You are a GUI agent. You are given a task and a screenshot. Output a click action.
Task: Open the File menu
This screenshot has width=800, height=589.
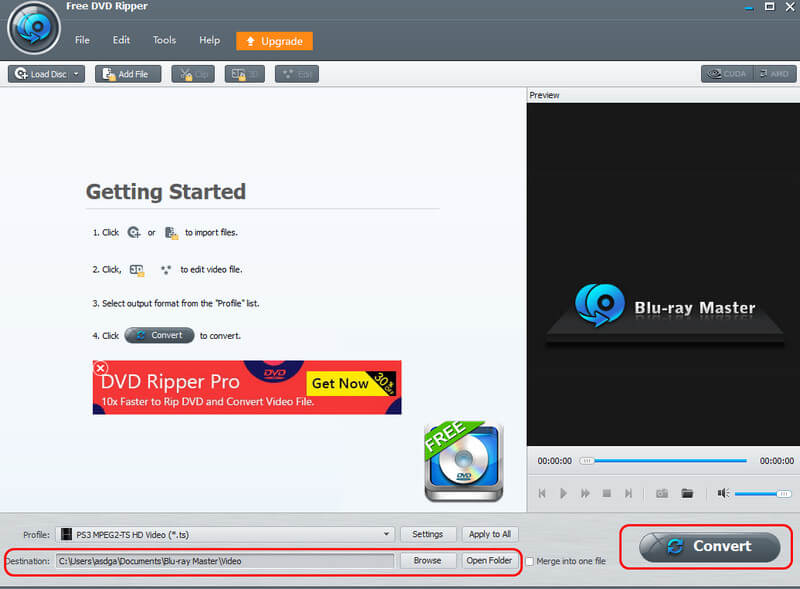pyautogui.click(x=82, y=40)
